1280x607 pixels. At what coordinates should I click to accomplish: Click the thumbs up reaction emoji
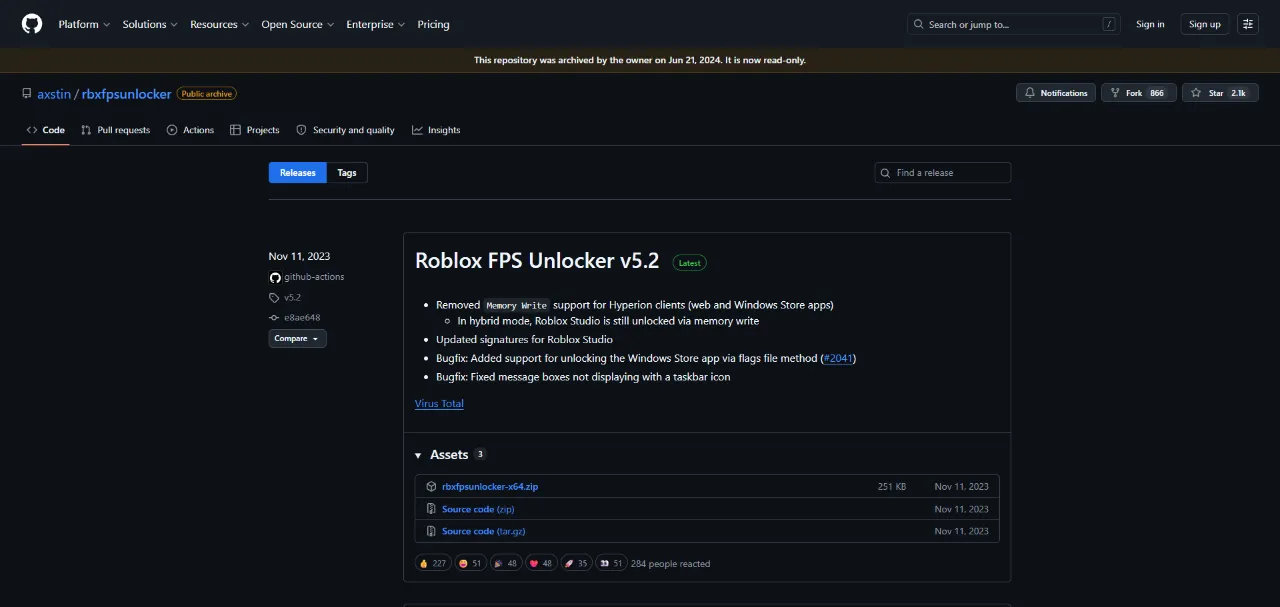[432, 564]
